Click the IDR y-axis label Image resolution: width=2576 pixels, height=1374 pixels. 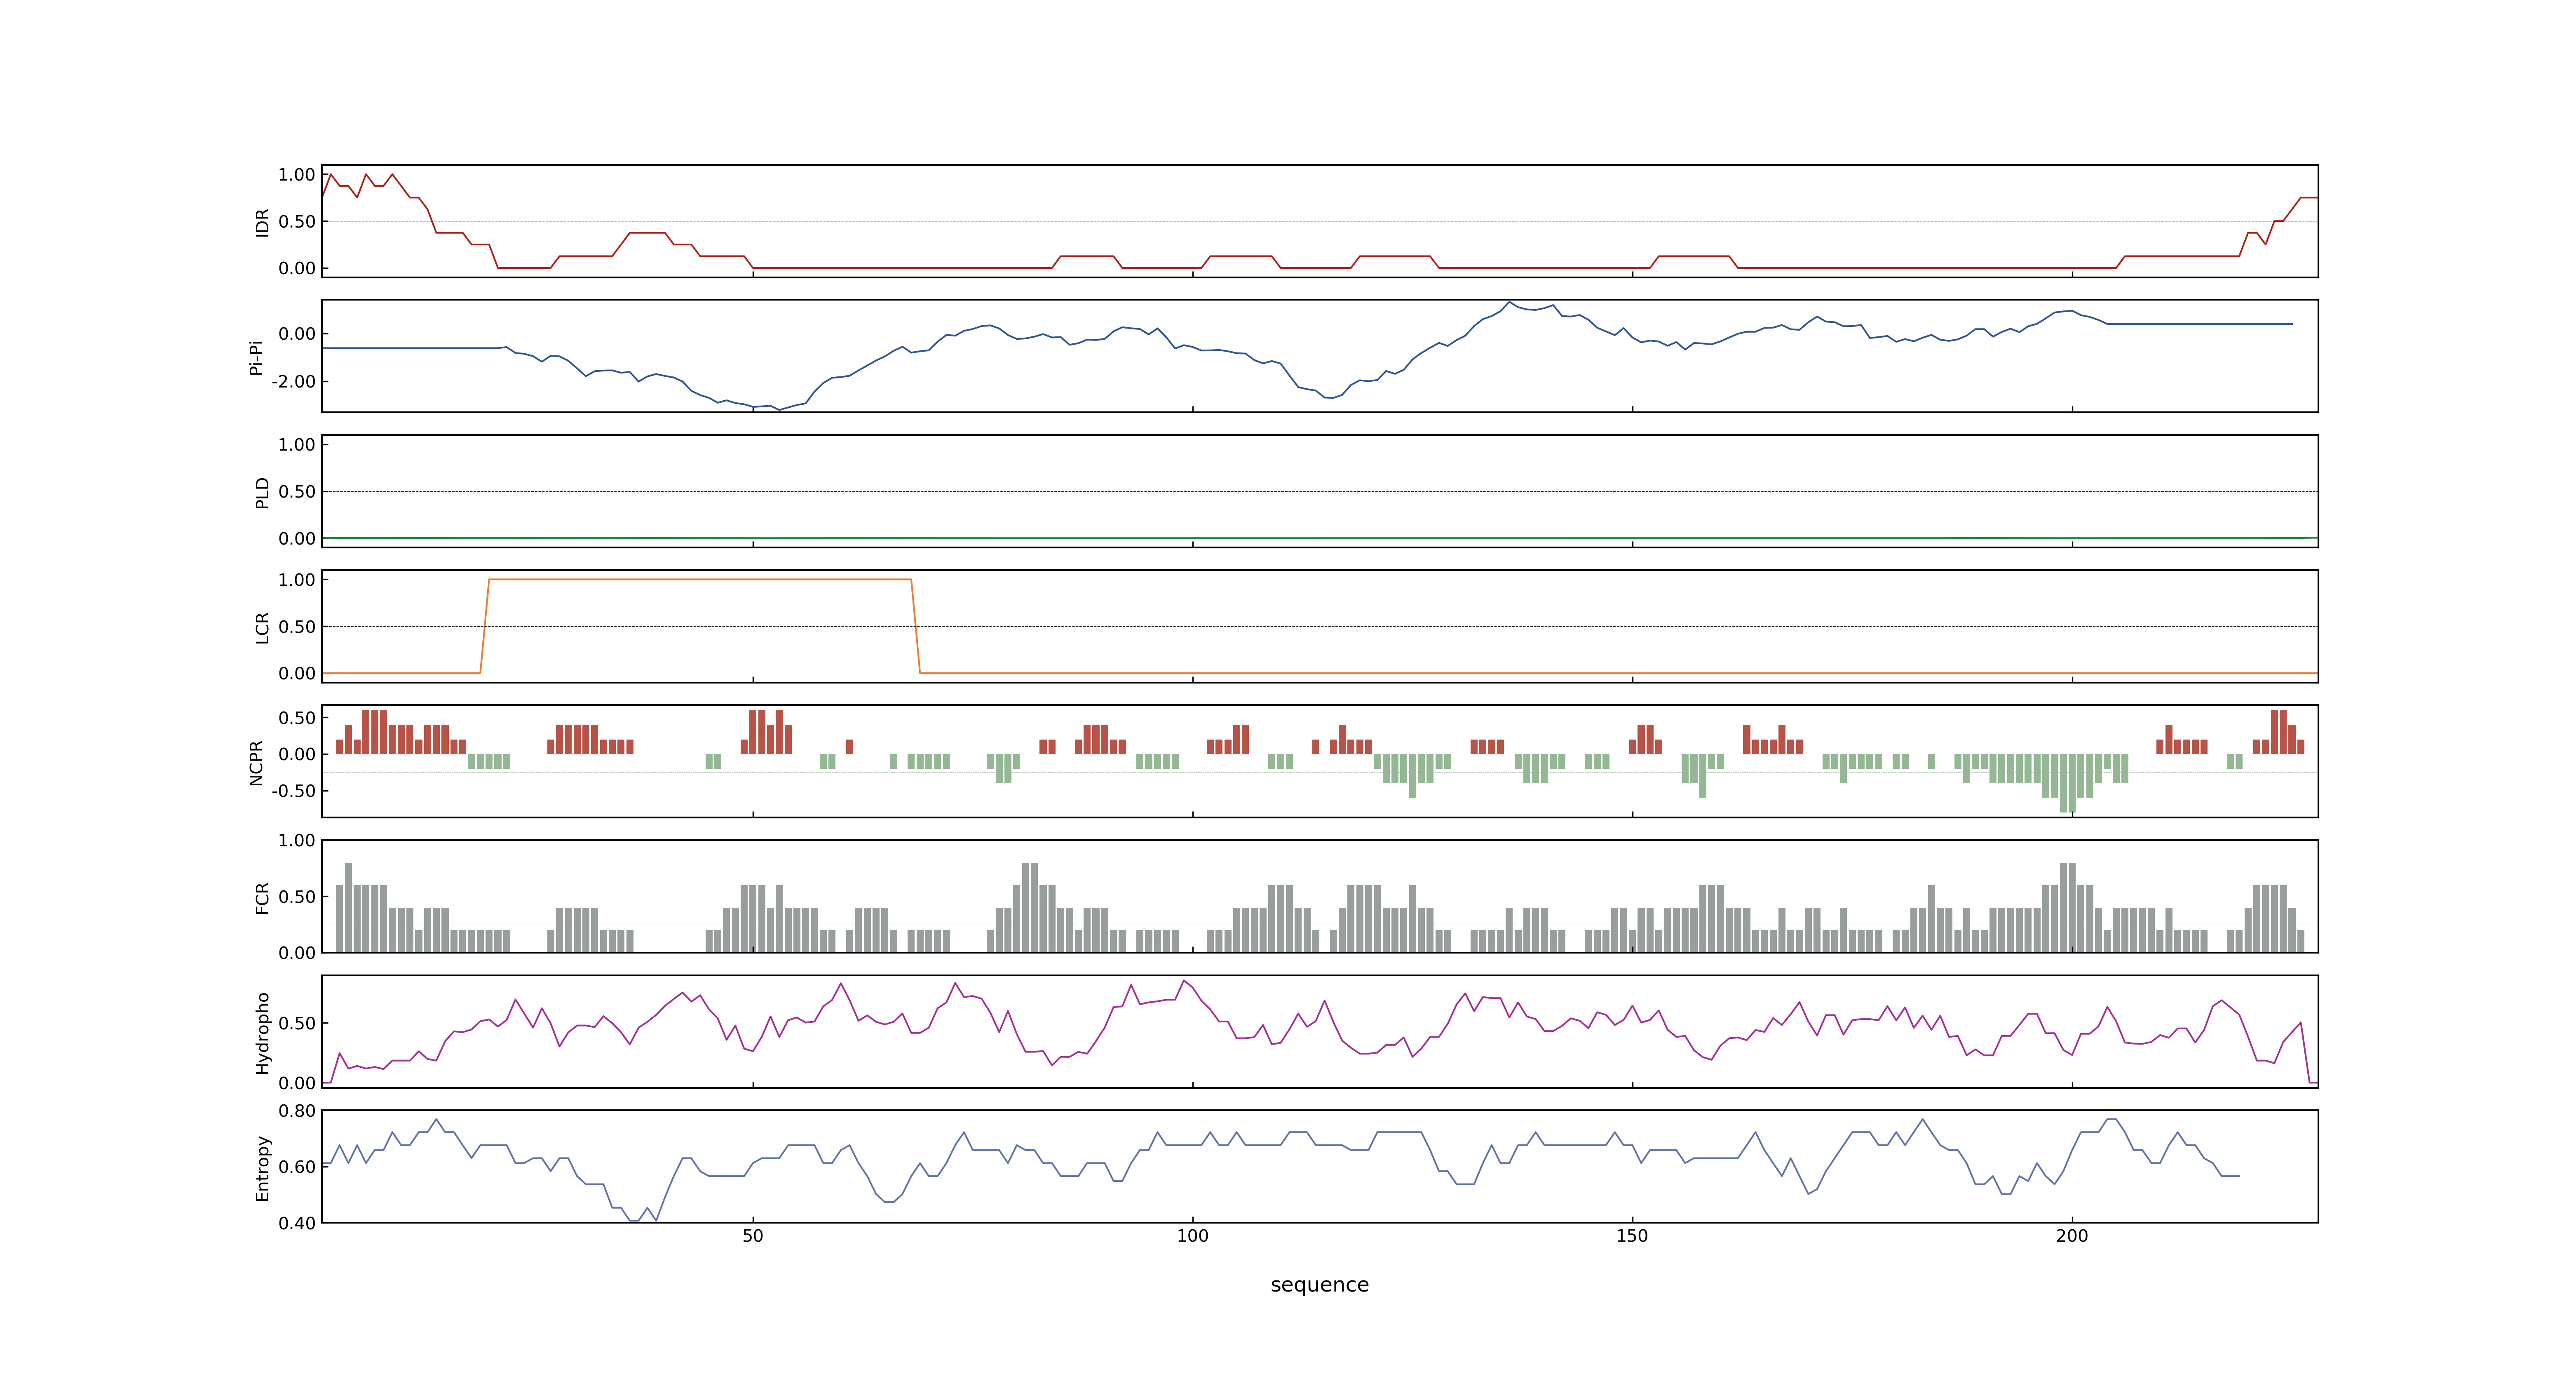(262, 222)
